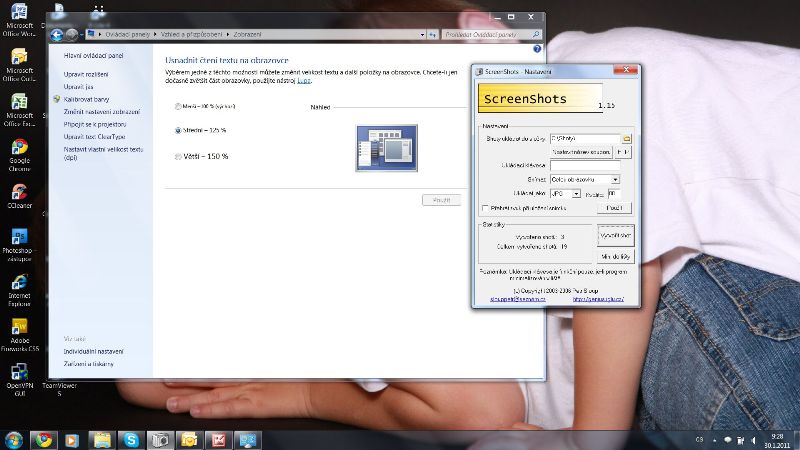Open the network icon in system tray
The height and width of the screenshot is (450, 800).
(x=740, y=440)
